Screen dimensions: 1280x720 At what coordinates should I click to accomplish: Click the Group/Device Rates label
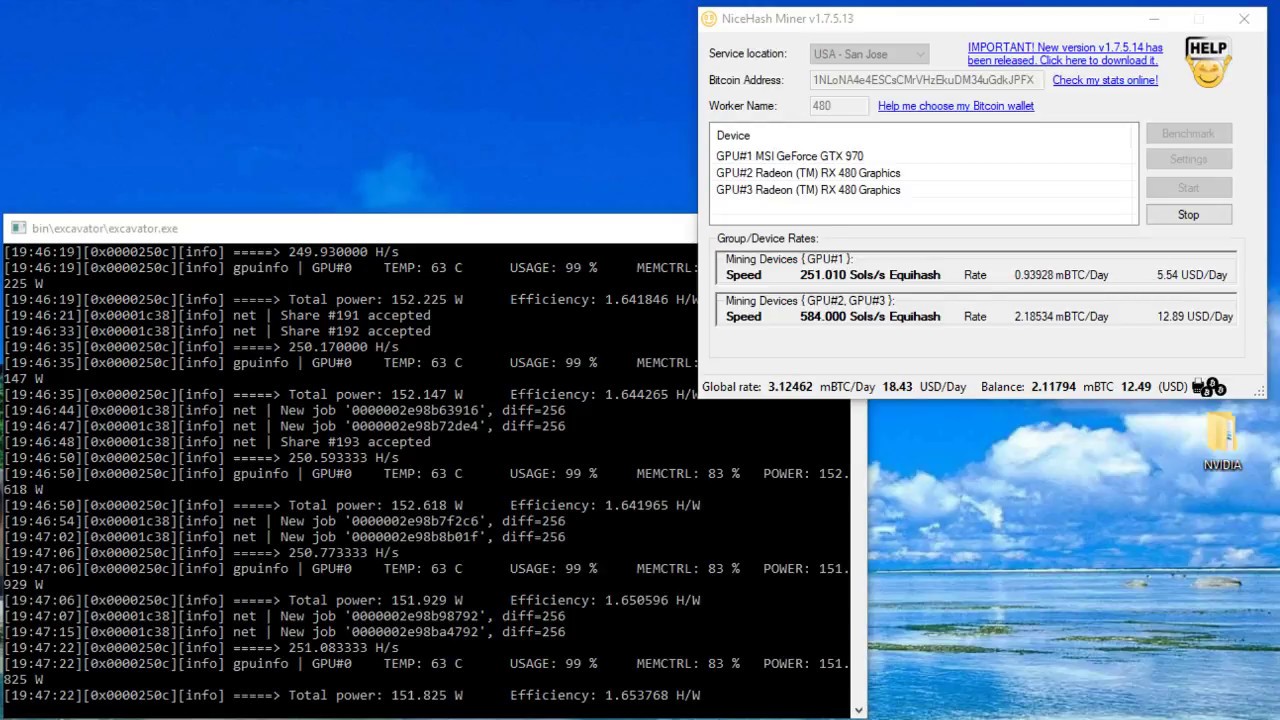767,238
